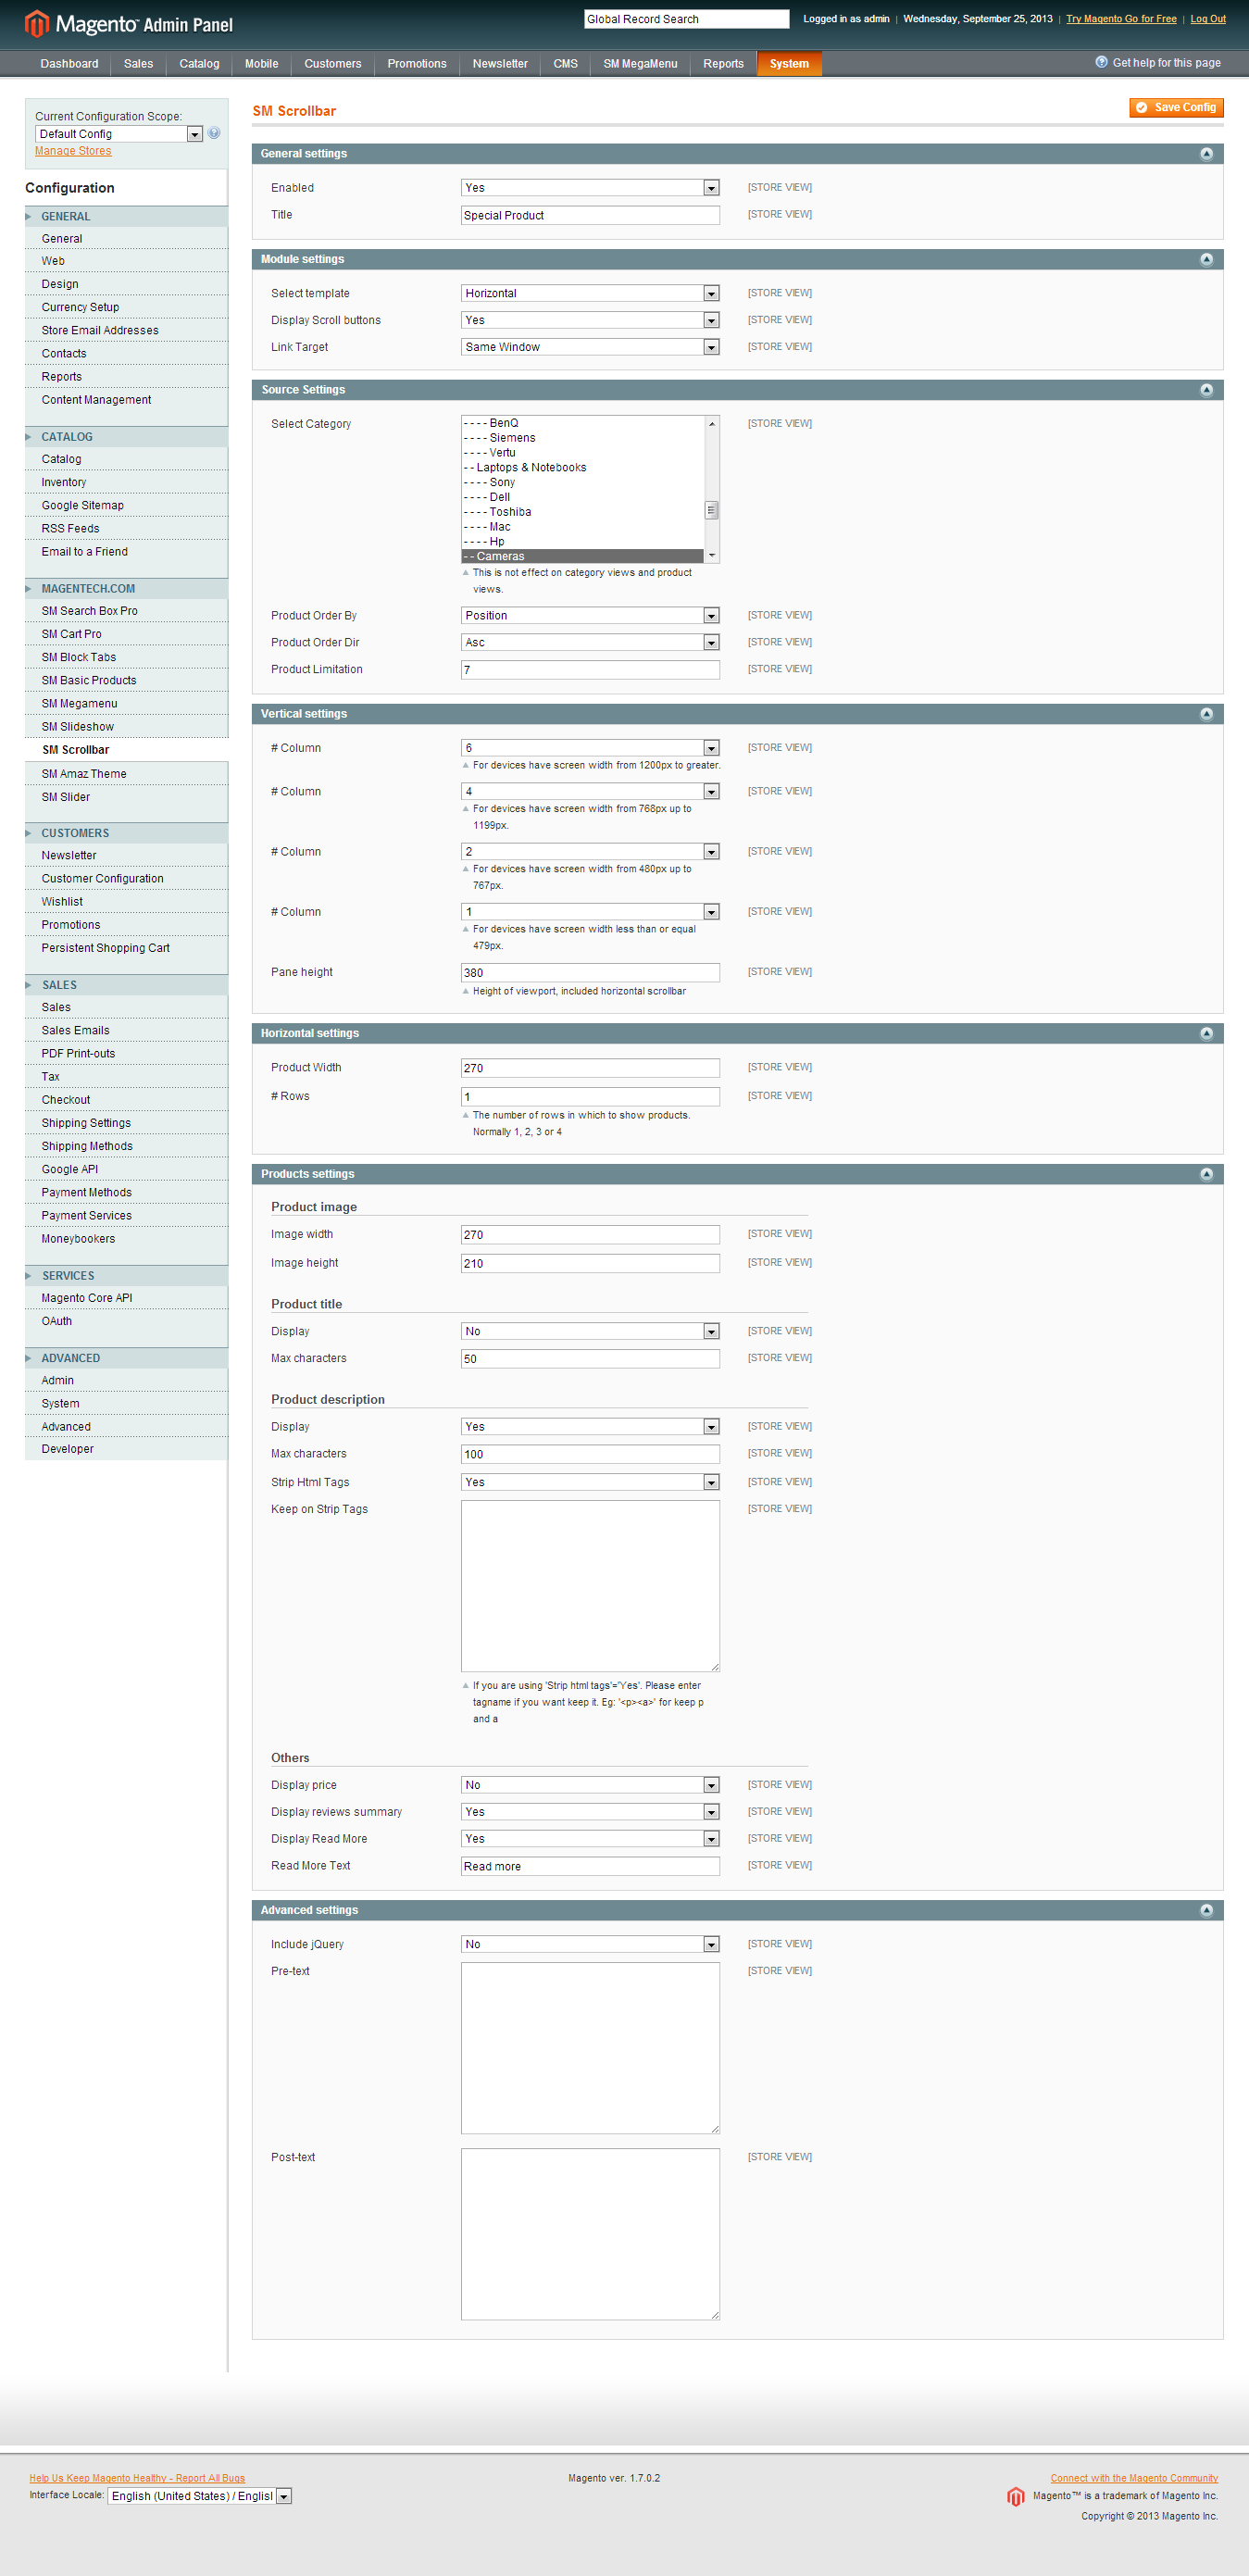Click Help Us Keep Magento Healthy link
The height and width of the screenshot is (2576, 1249).
[x=137, y=2478]
